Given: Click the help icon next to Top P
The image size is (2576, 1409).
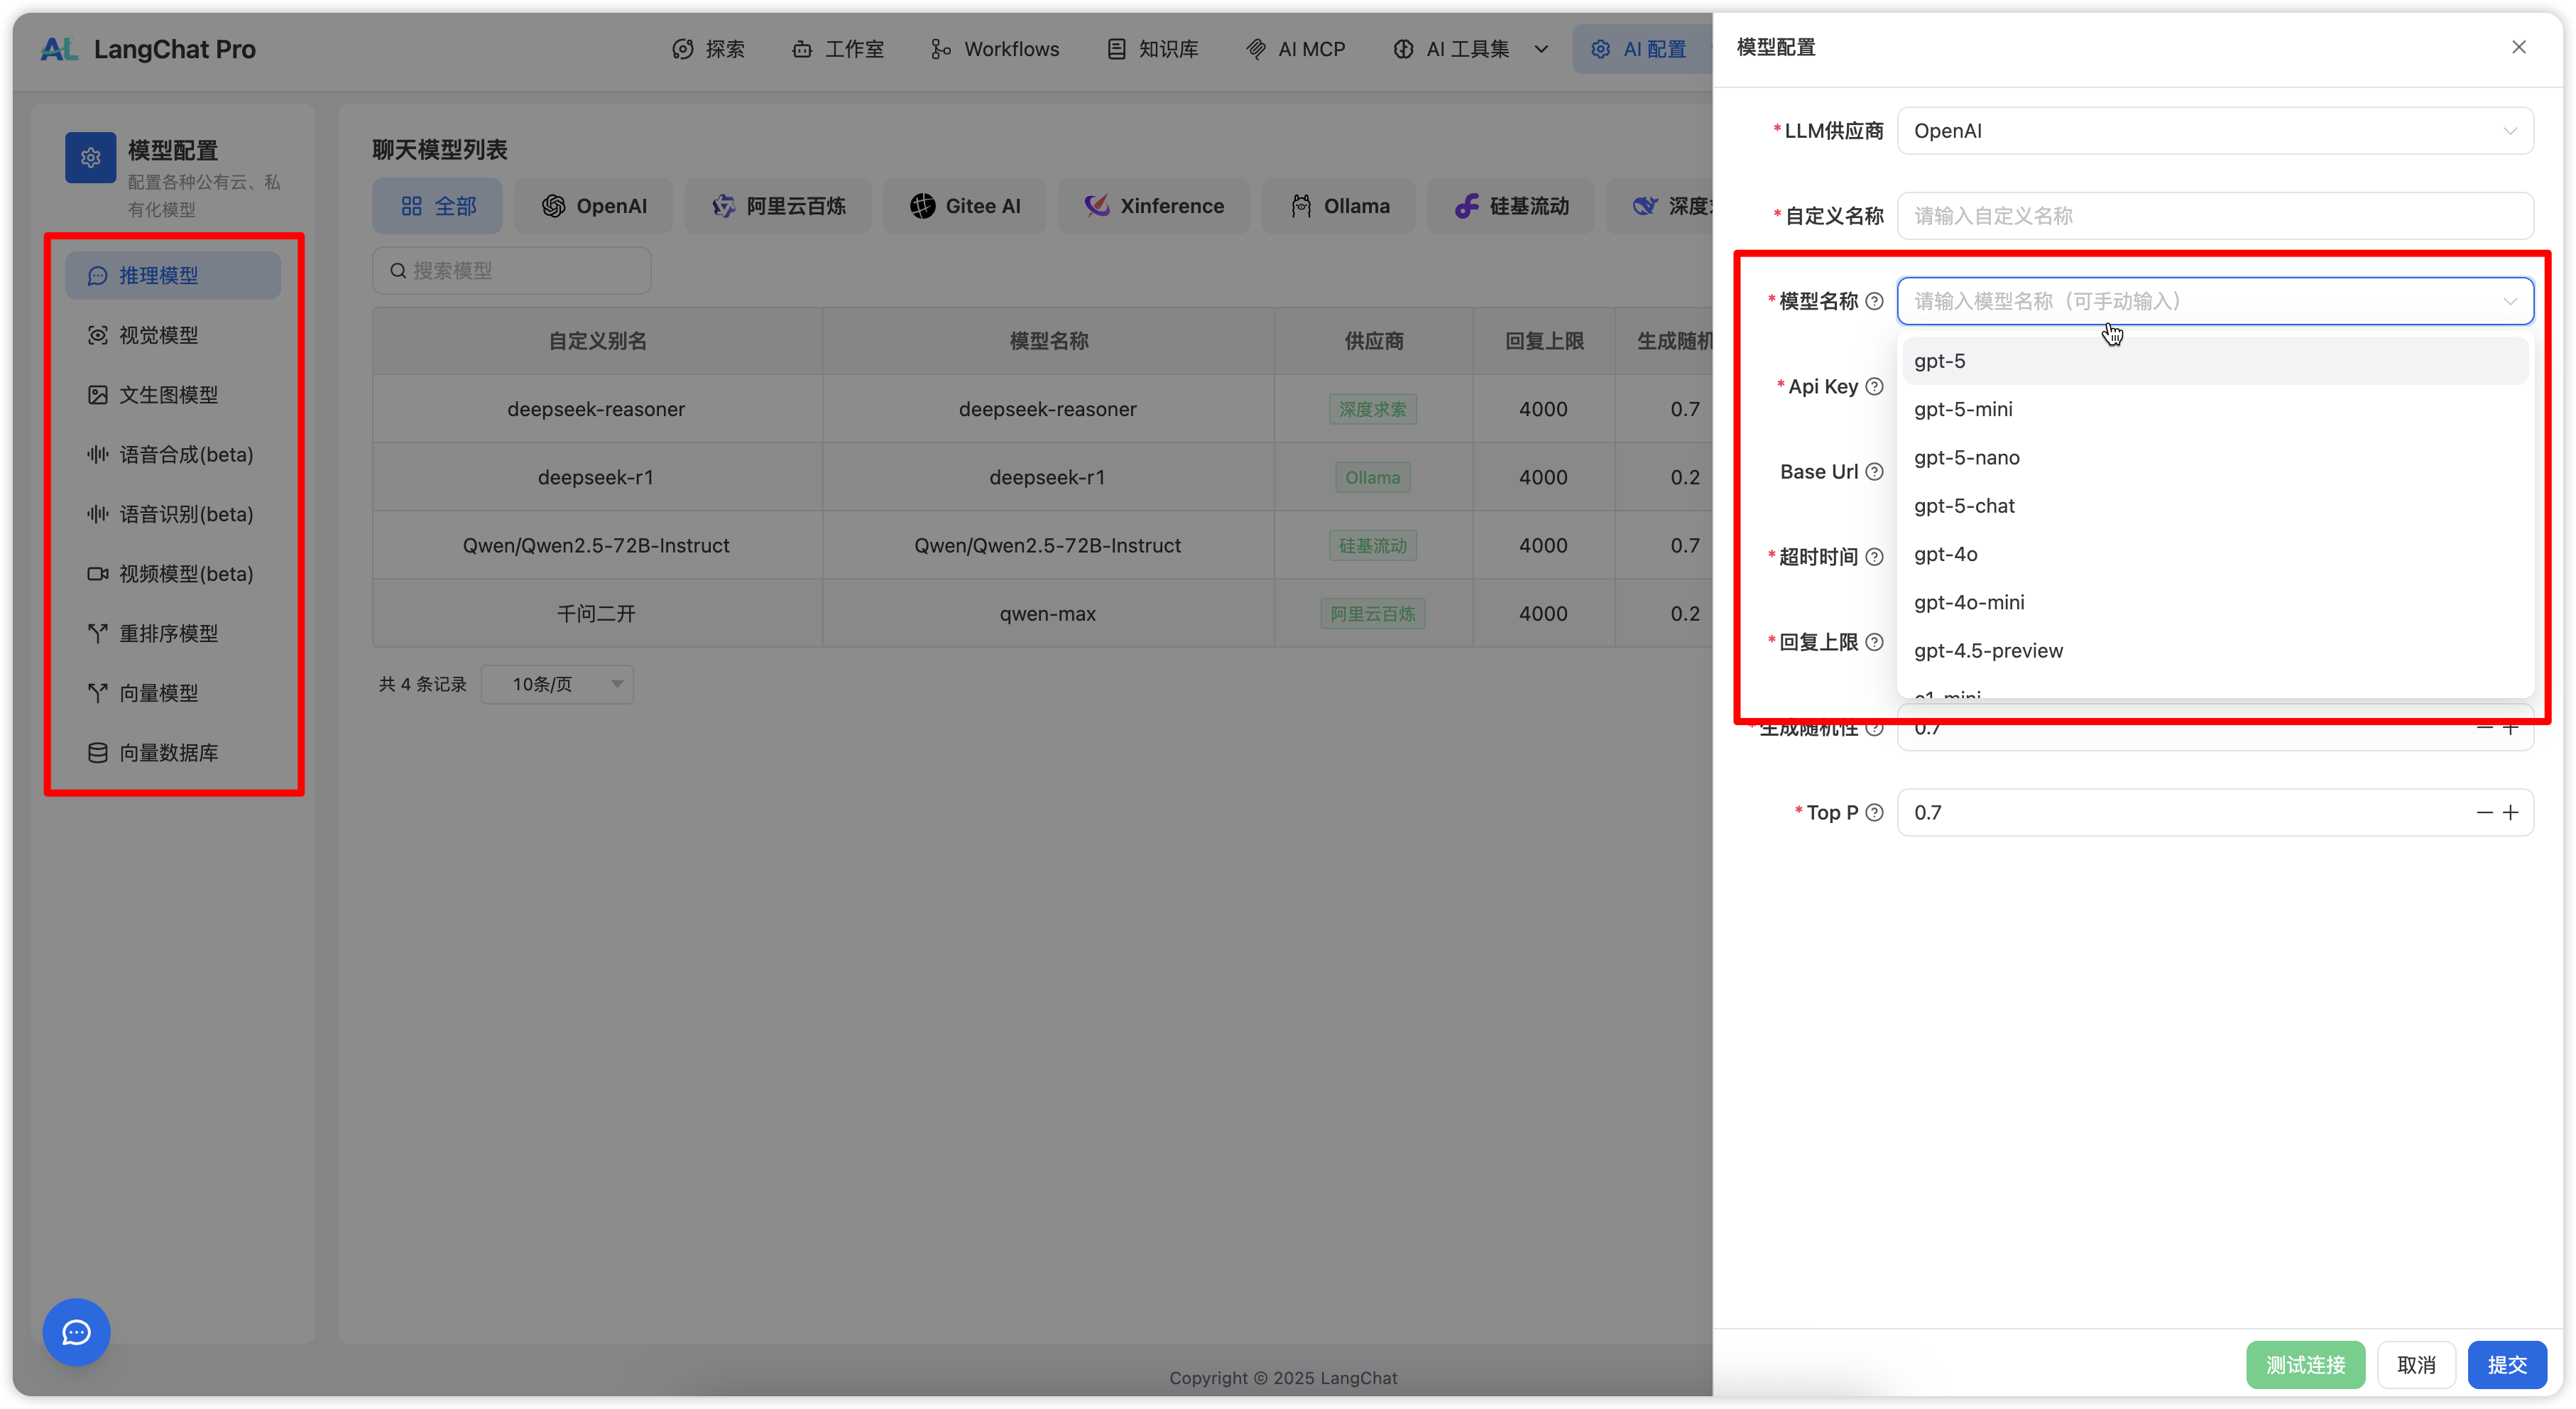Looking at the screenshot, I should point(1875,813).
